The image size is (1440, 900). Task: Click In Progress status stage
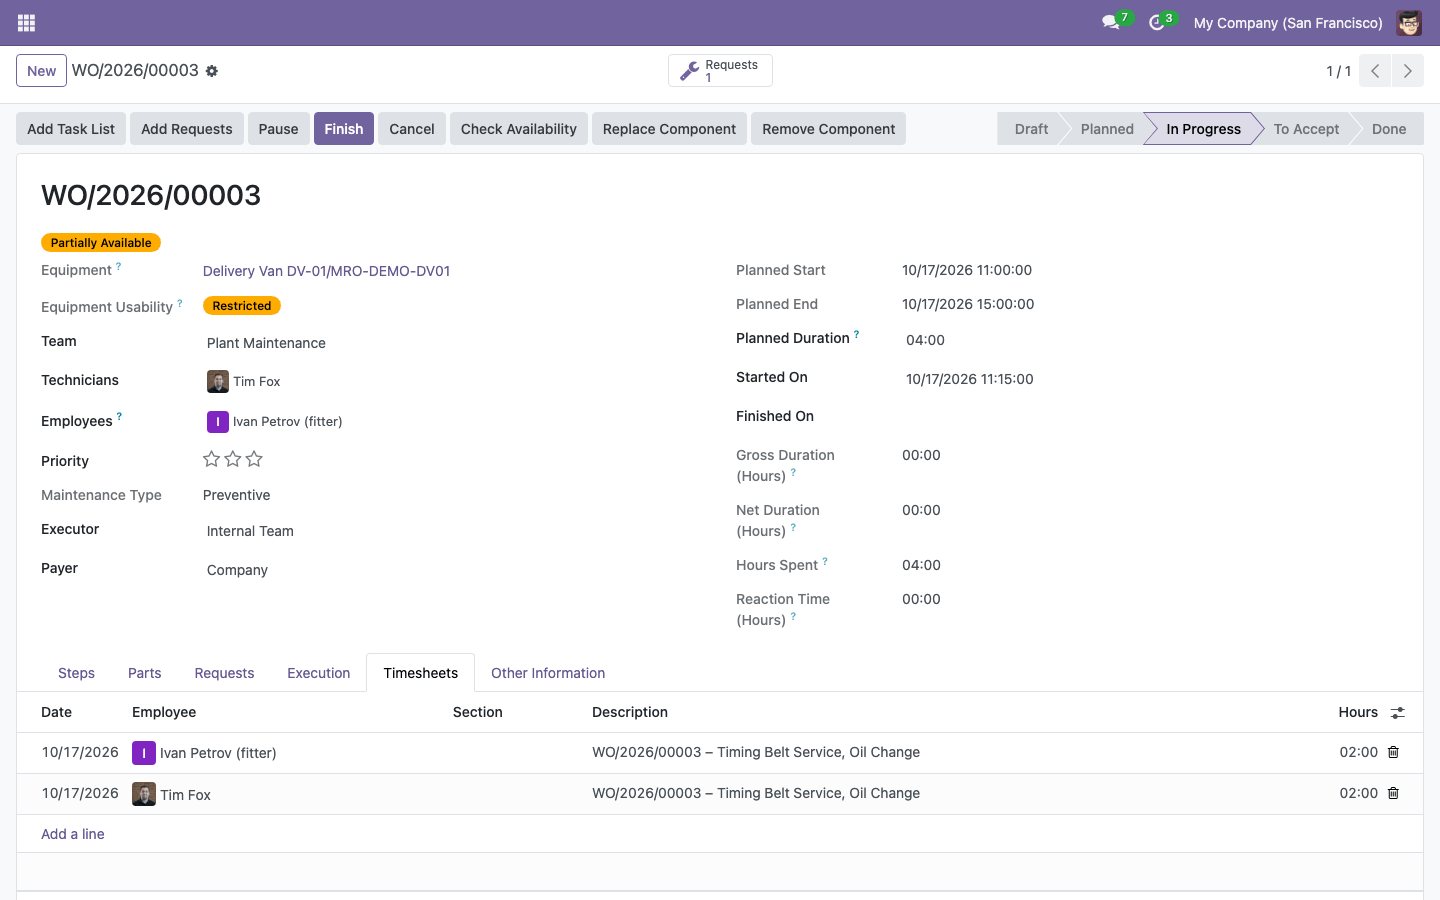click(1203, 129)
